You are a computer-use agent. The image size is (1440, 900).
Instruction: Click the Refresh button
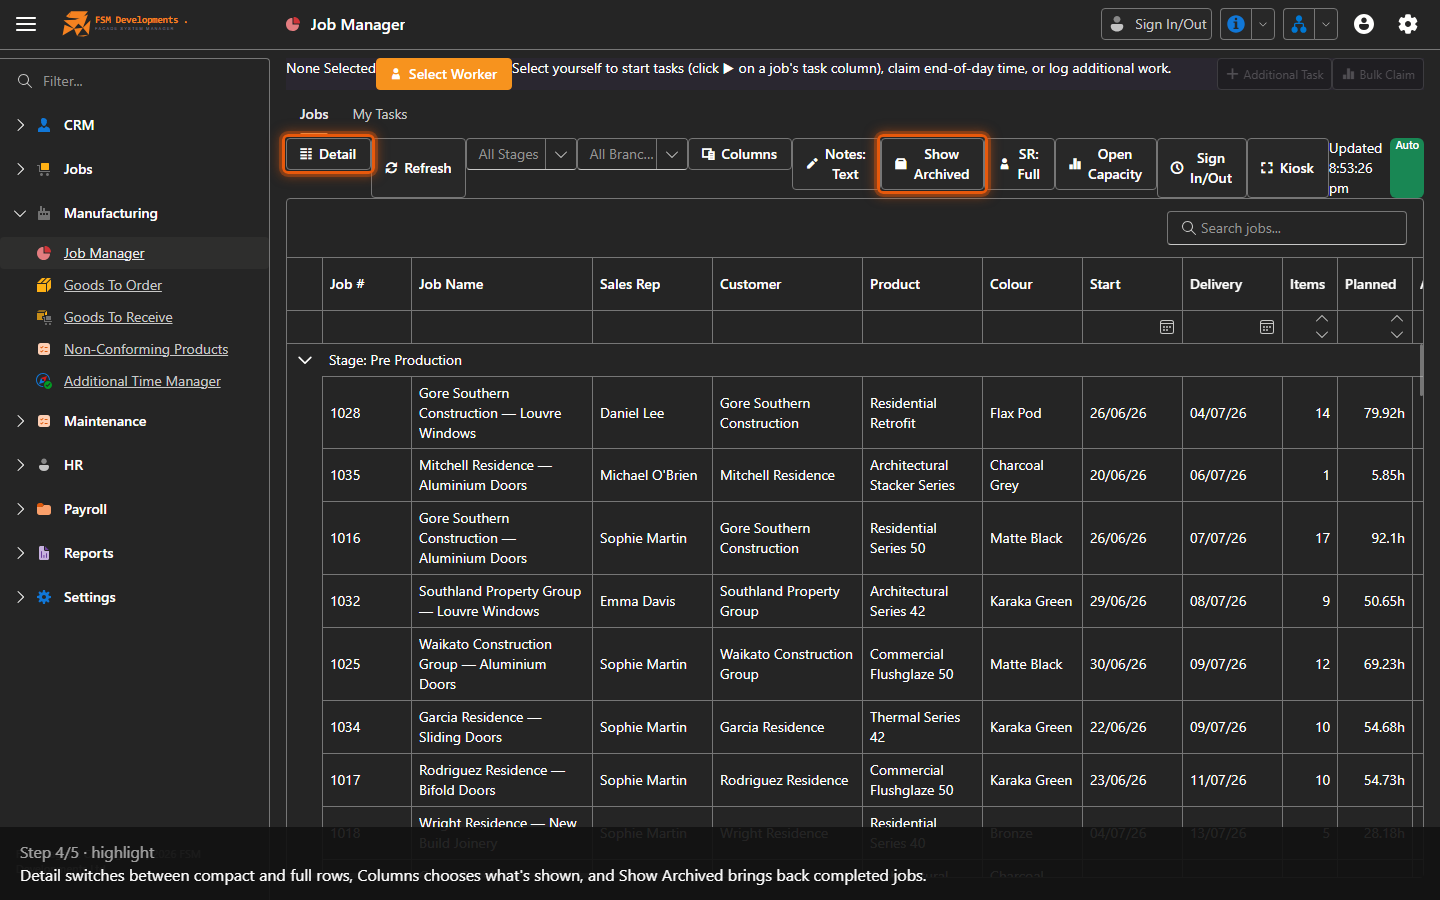tap(418, 168)
